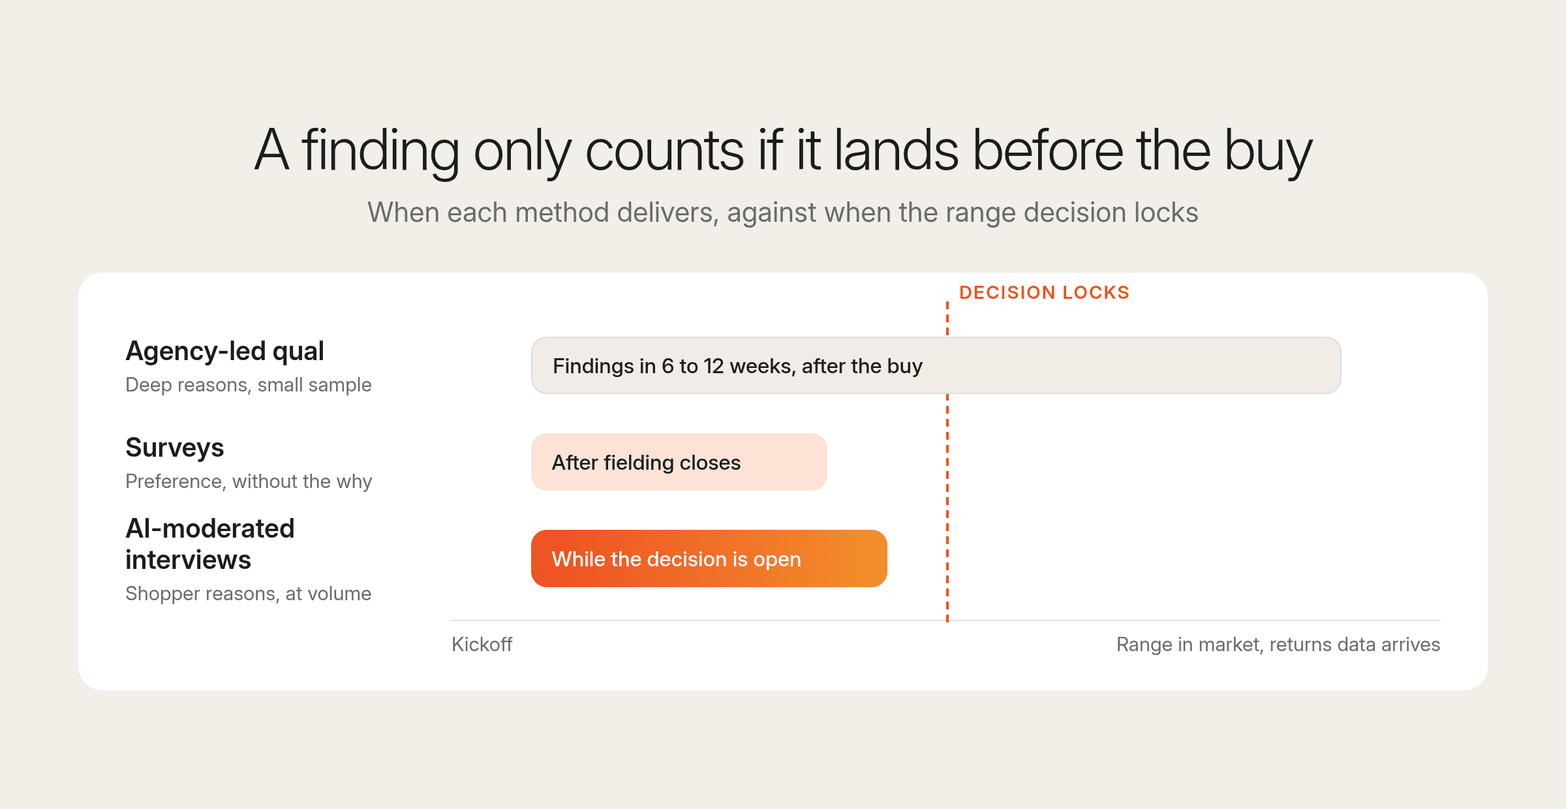This screenshot has height=809, width=1566.
Task: Click the Agency-led qual row label
Action: (x=225, y=351)
